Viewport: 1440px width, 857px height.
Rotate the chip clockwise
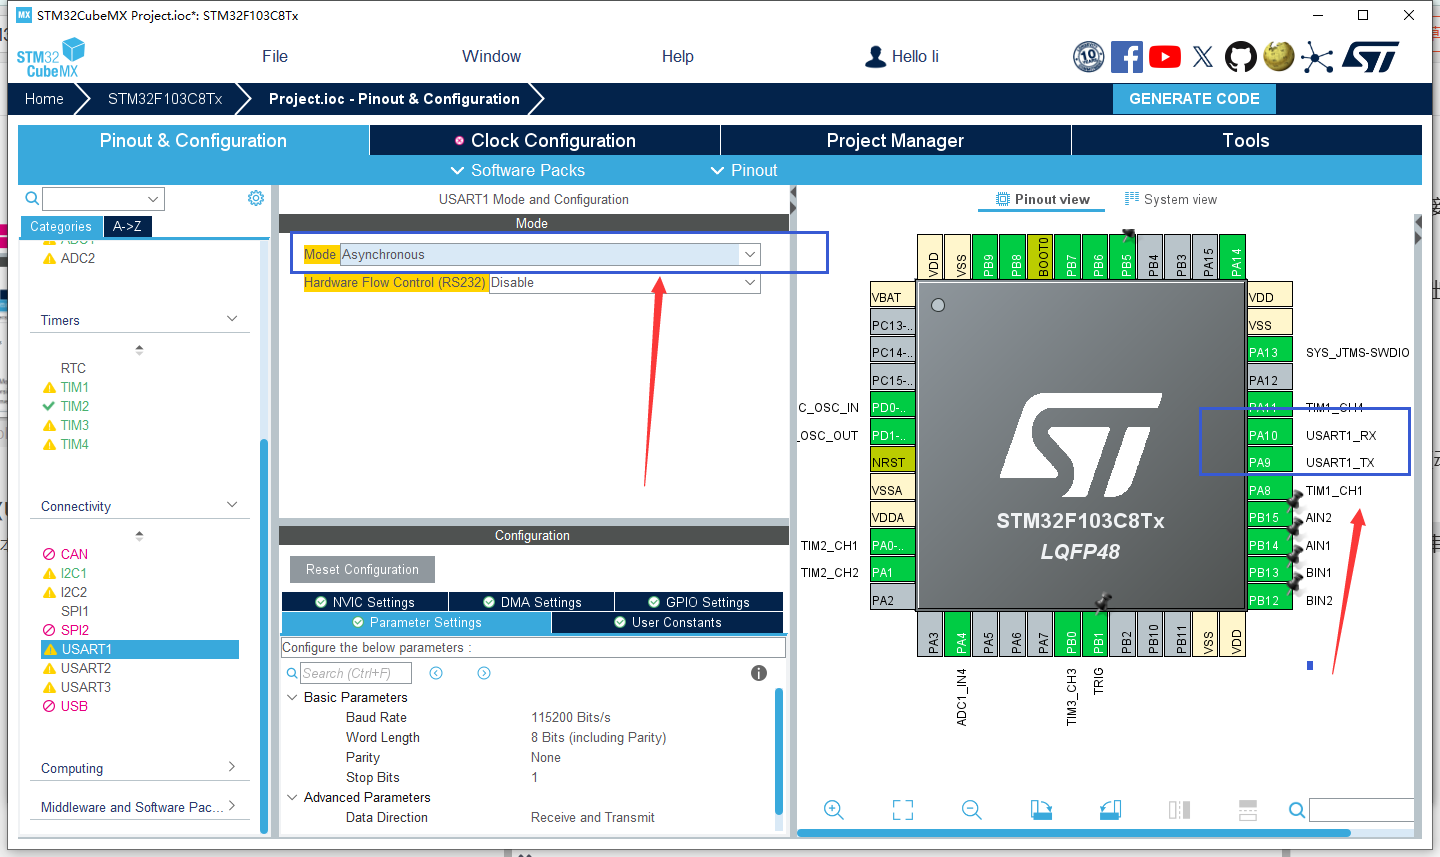click(1041, 810)
